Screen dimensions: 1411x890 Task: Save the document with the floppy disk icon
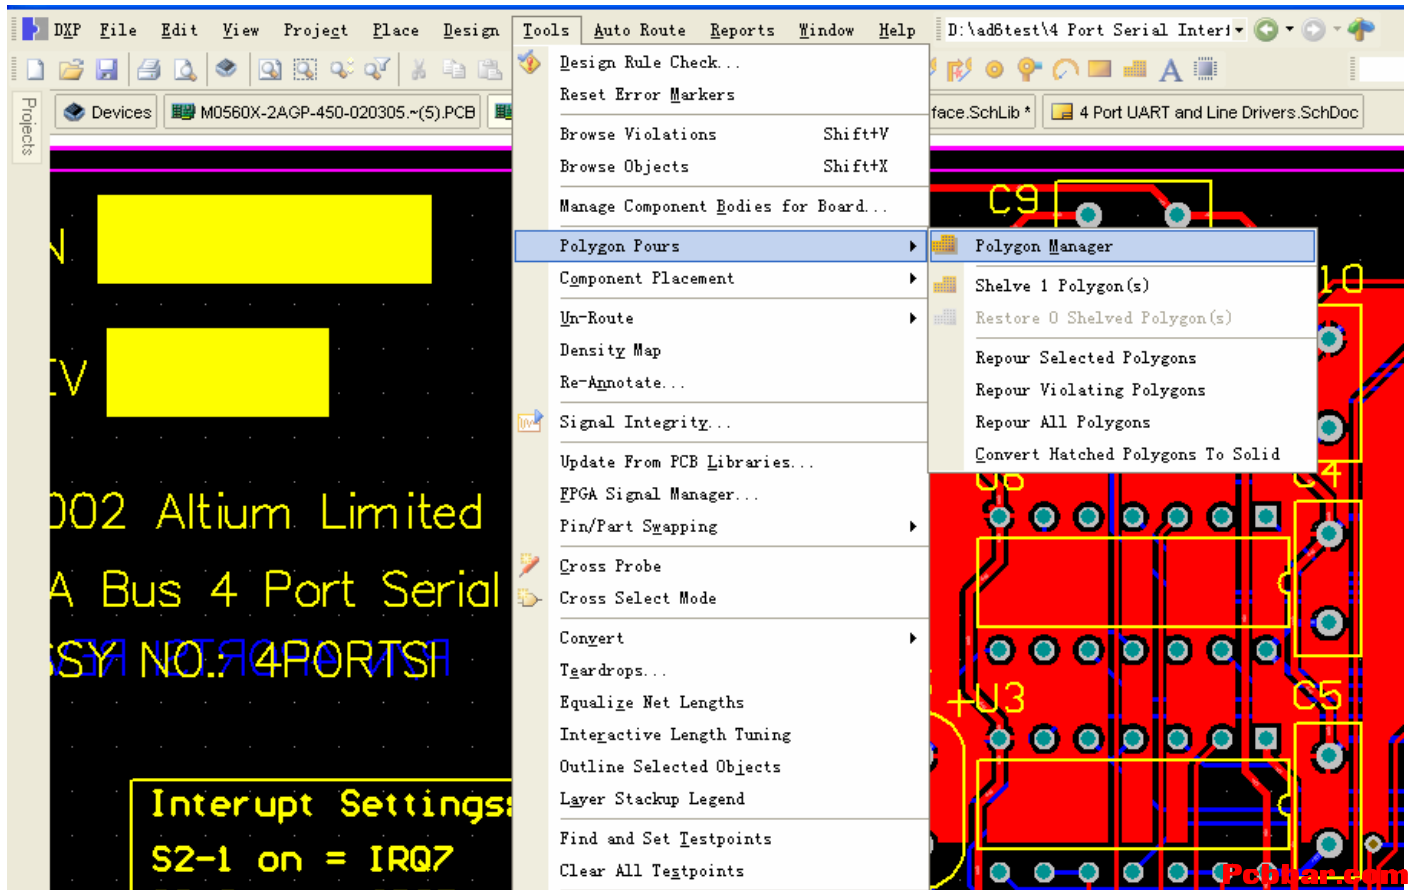pos(106,69)
